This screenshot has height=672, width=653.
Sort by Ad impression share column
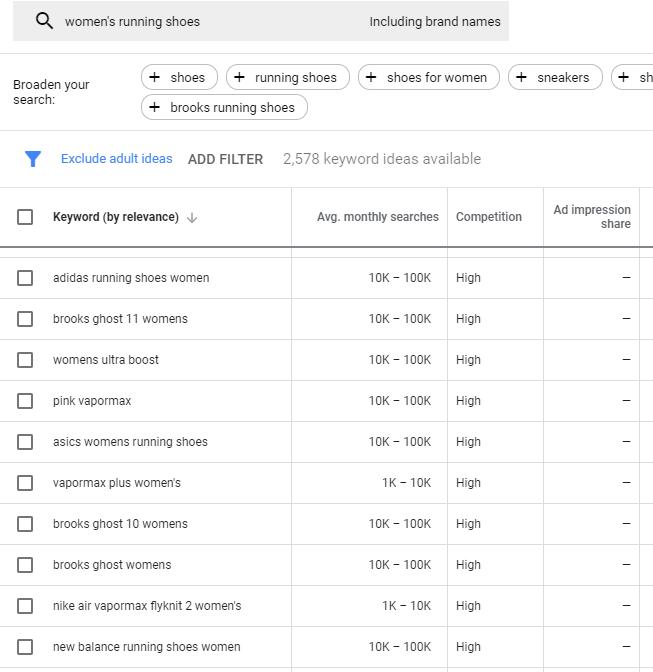point(592,216)
